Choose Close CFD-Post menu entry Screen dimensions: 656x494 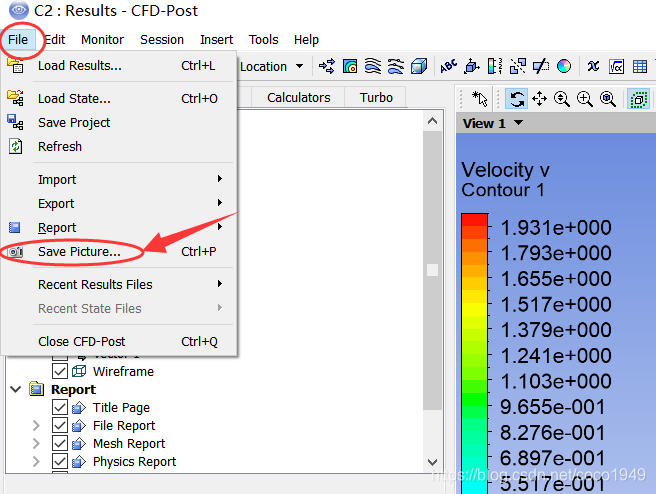119,341
